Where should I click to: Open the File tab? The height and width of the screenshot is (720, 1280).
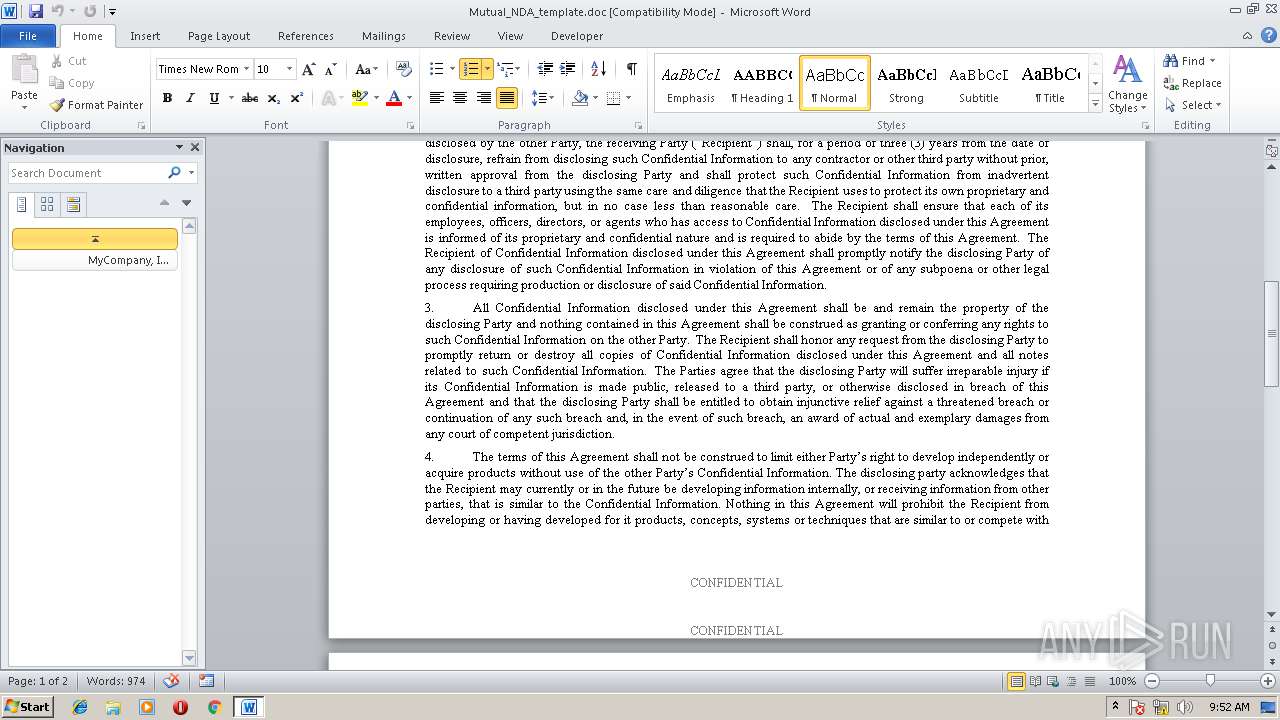28,36
